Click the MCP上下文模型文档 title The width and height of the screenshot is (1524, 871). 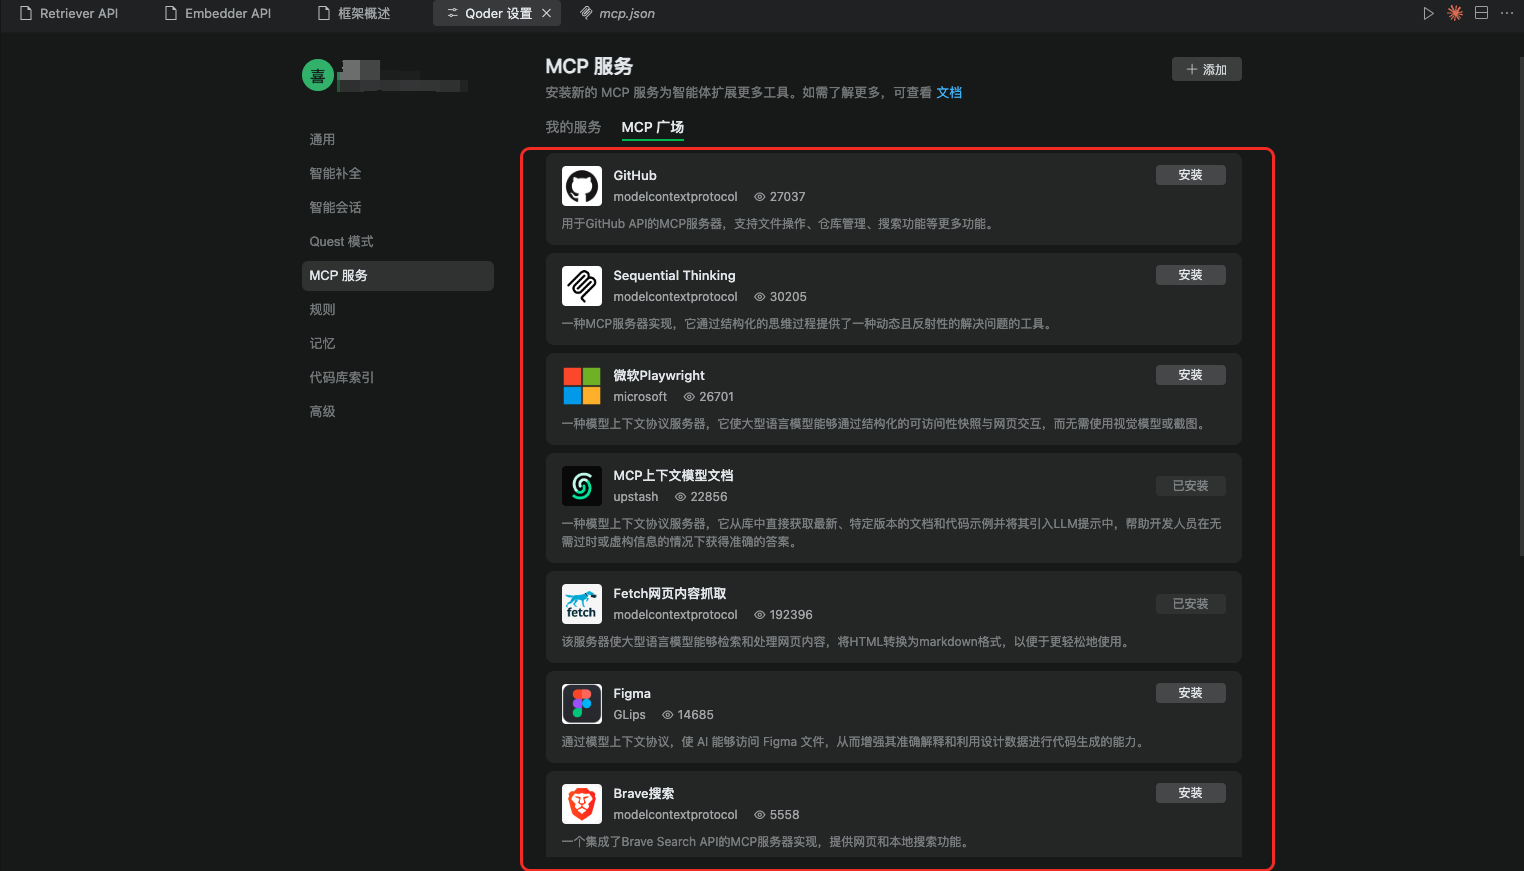coord(673,475)
